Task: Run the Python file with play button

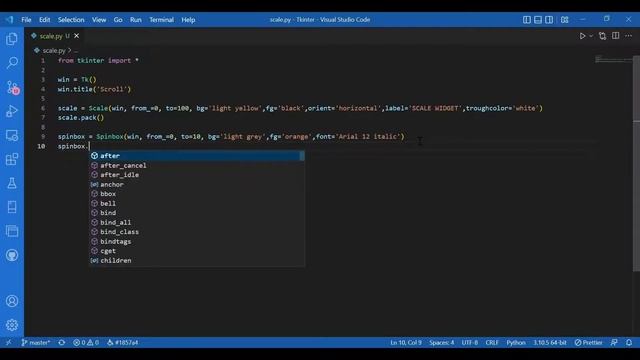Action: pyautogui.click(x=582, y=36)
